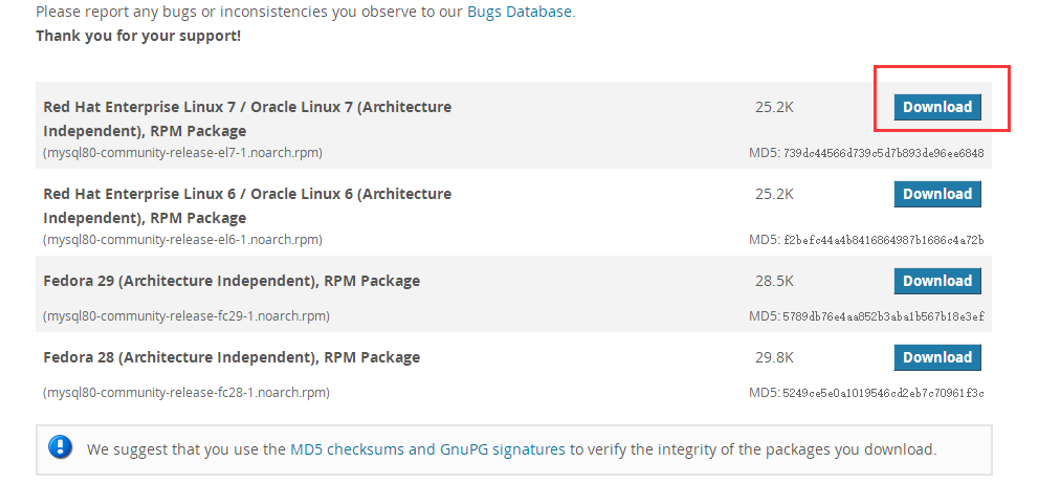Screen dimensions: 1056x488
Task: Click the 29.8K file size value
Action: (x=774, y=357)
